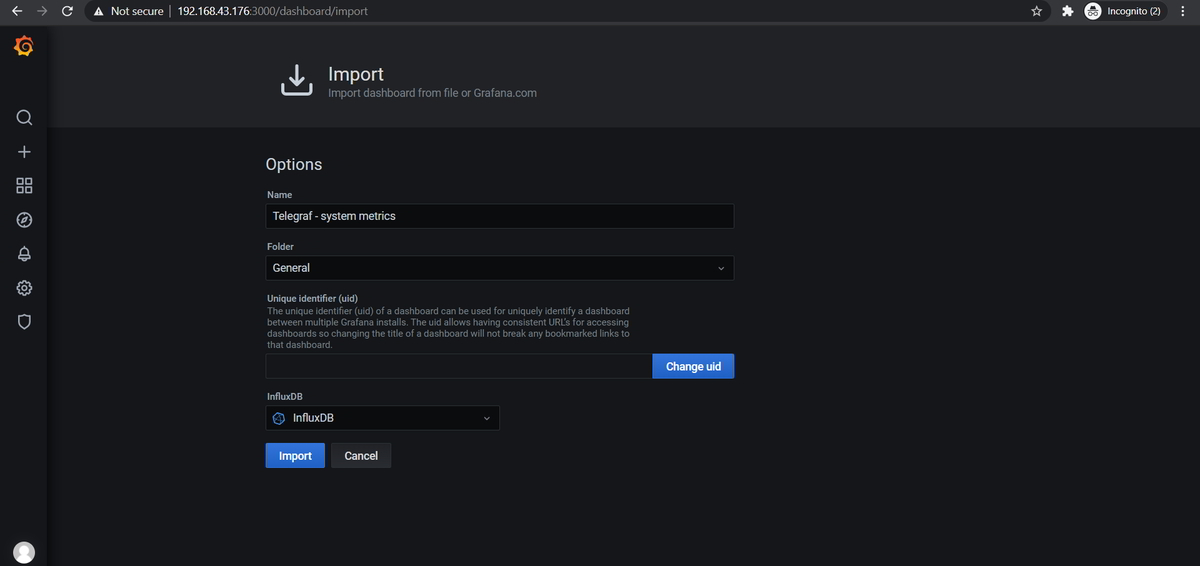This screenshot has height=566, width=1200.
Task: Open the Grafana home logo
Action: pyautogui.click(x=24, y=46)
